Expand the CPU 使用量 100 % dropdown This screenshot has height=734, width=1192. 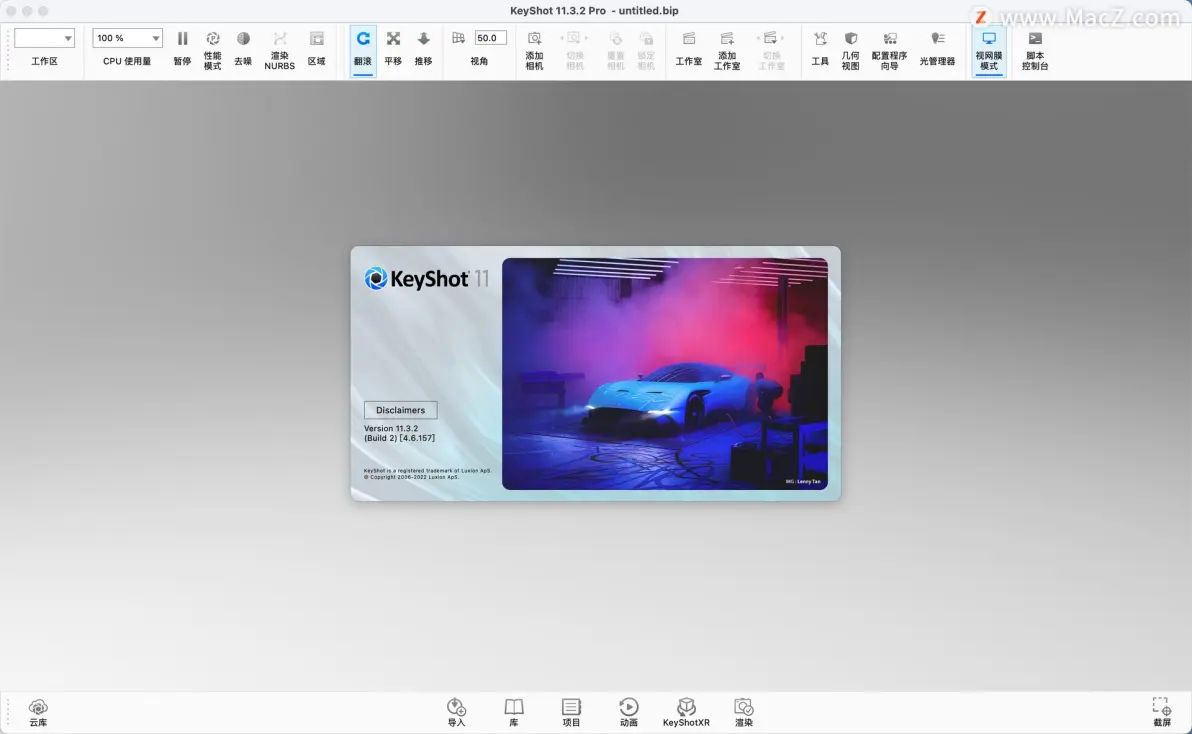[127, 38]
